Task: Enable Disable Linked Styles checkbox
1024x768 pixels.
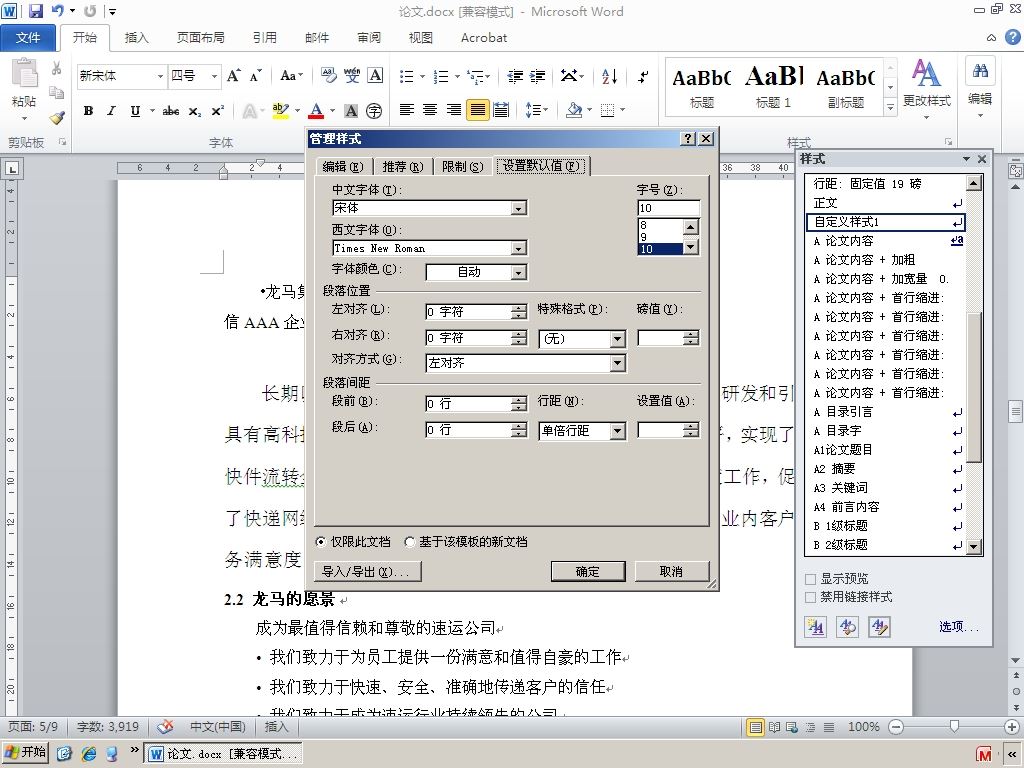Action: tap(810, 597)
